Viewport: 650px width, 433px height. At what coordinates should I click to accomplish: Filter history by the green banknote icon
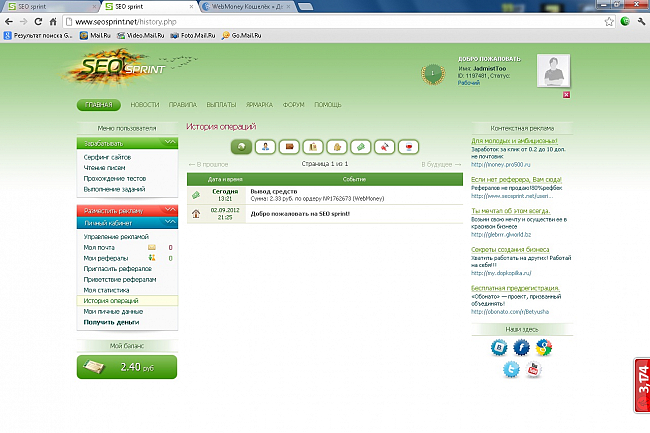pos(361,147)
